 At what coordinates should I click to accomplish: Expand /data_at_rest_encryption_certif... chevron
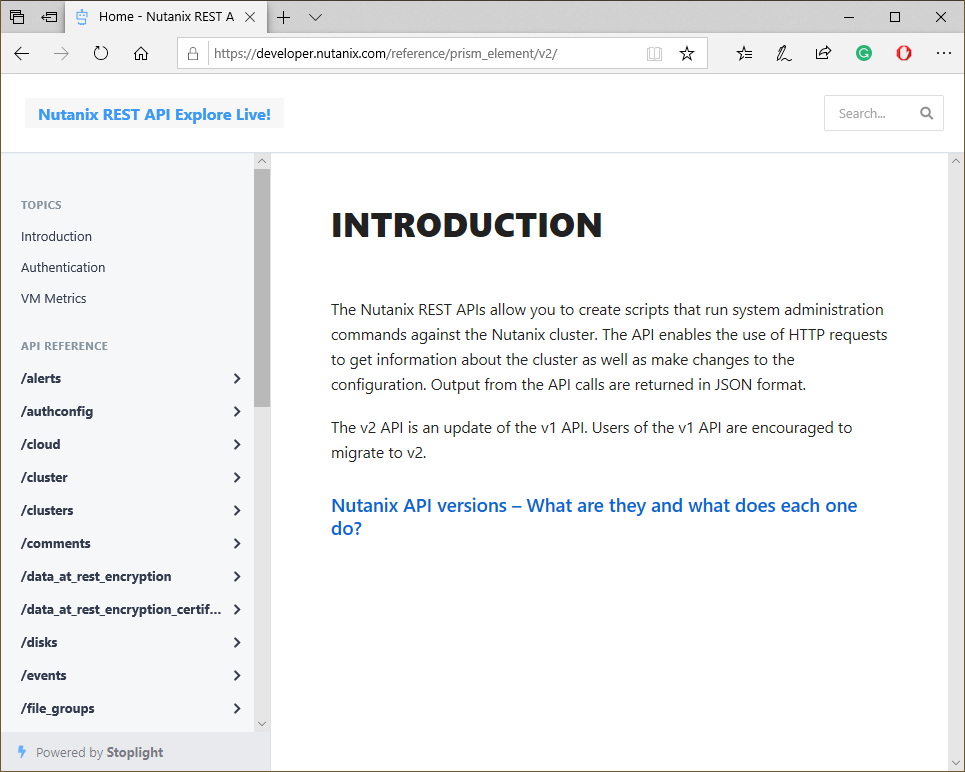tap(237, 609)
